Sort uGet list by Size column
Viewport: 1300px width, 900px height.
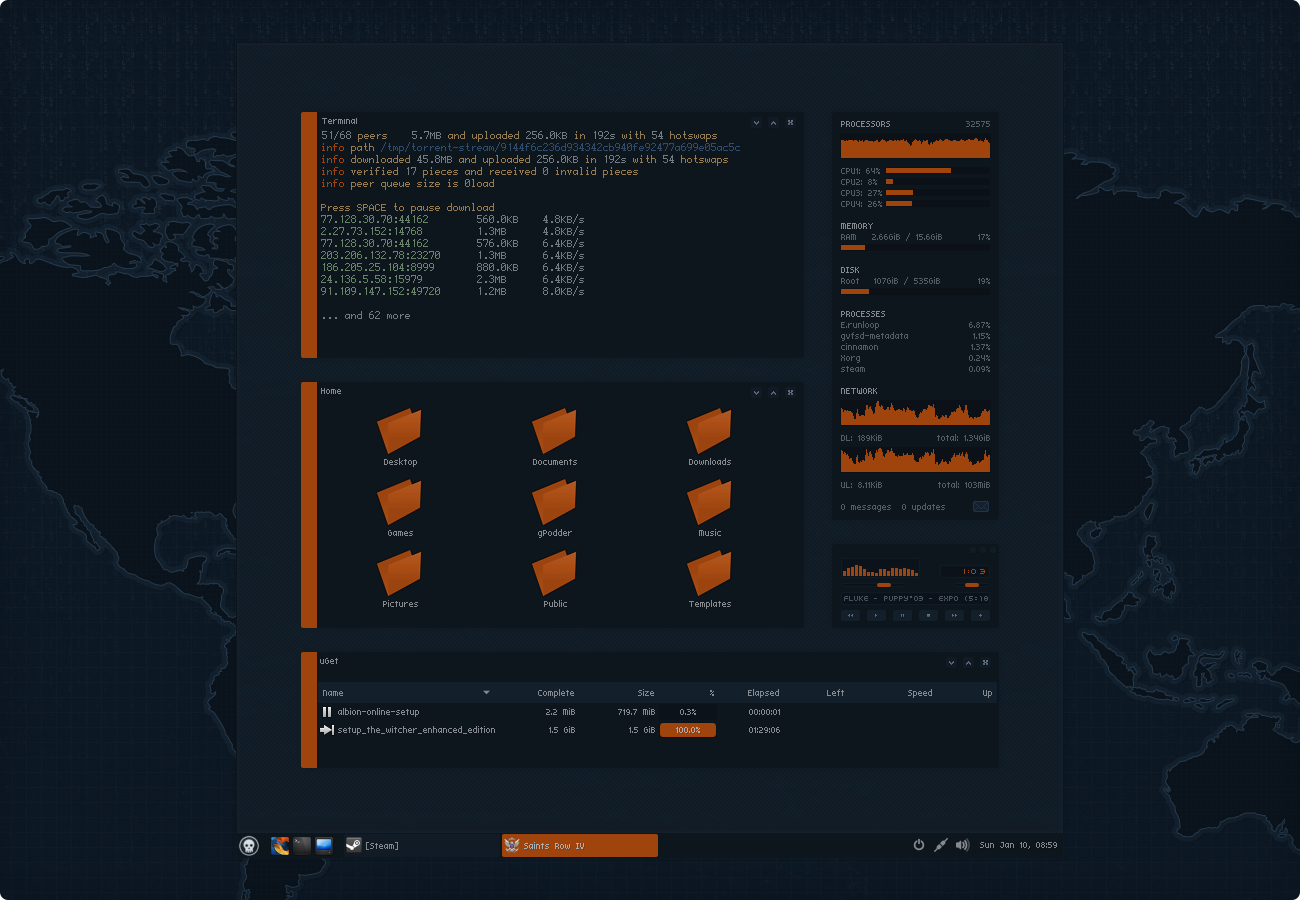(x=646, y=693)
